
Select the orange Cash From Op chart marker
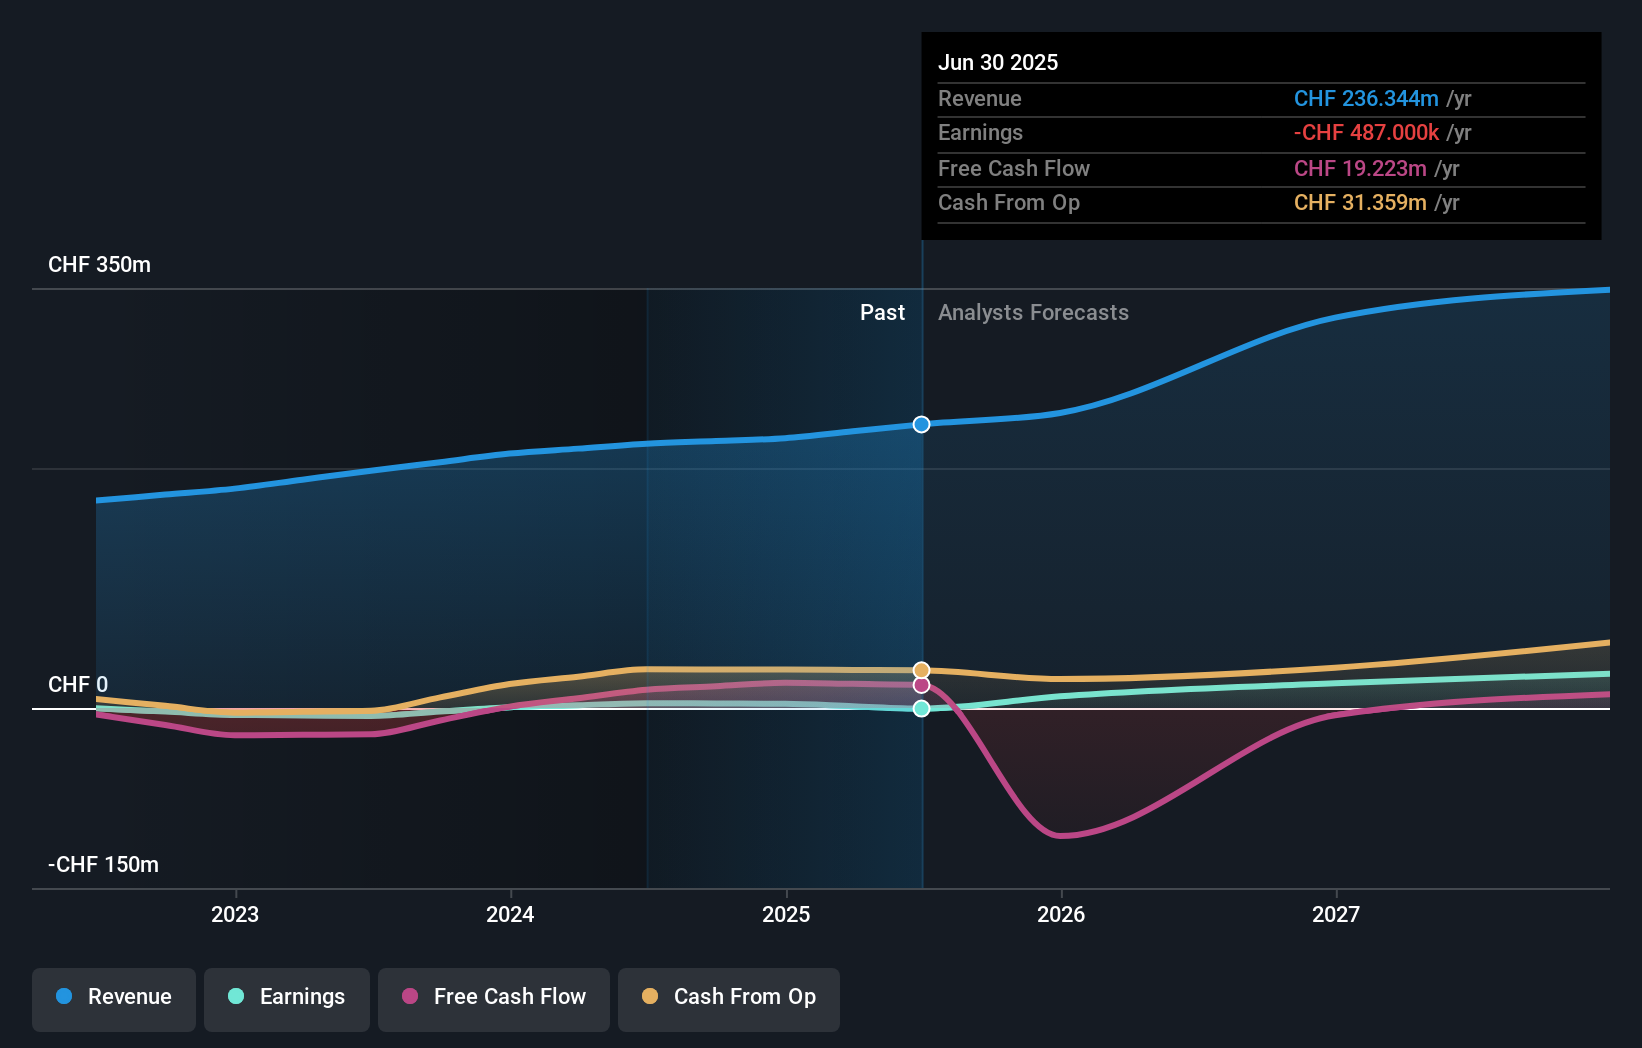click(921, 670)
